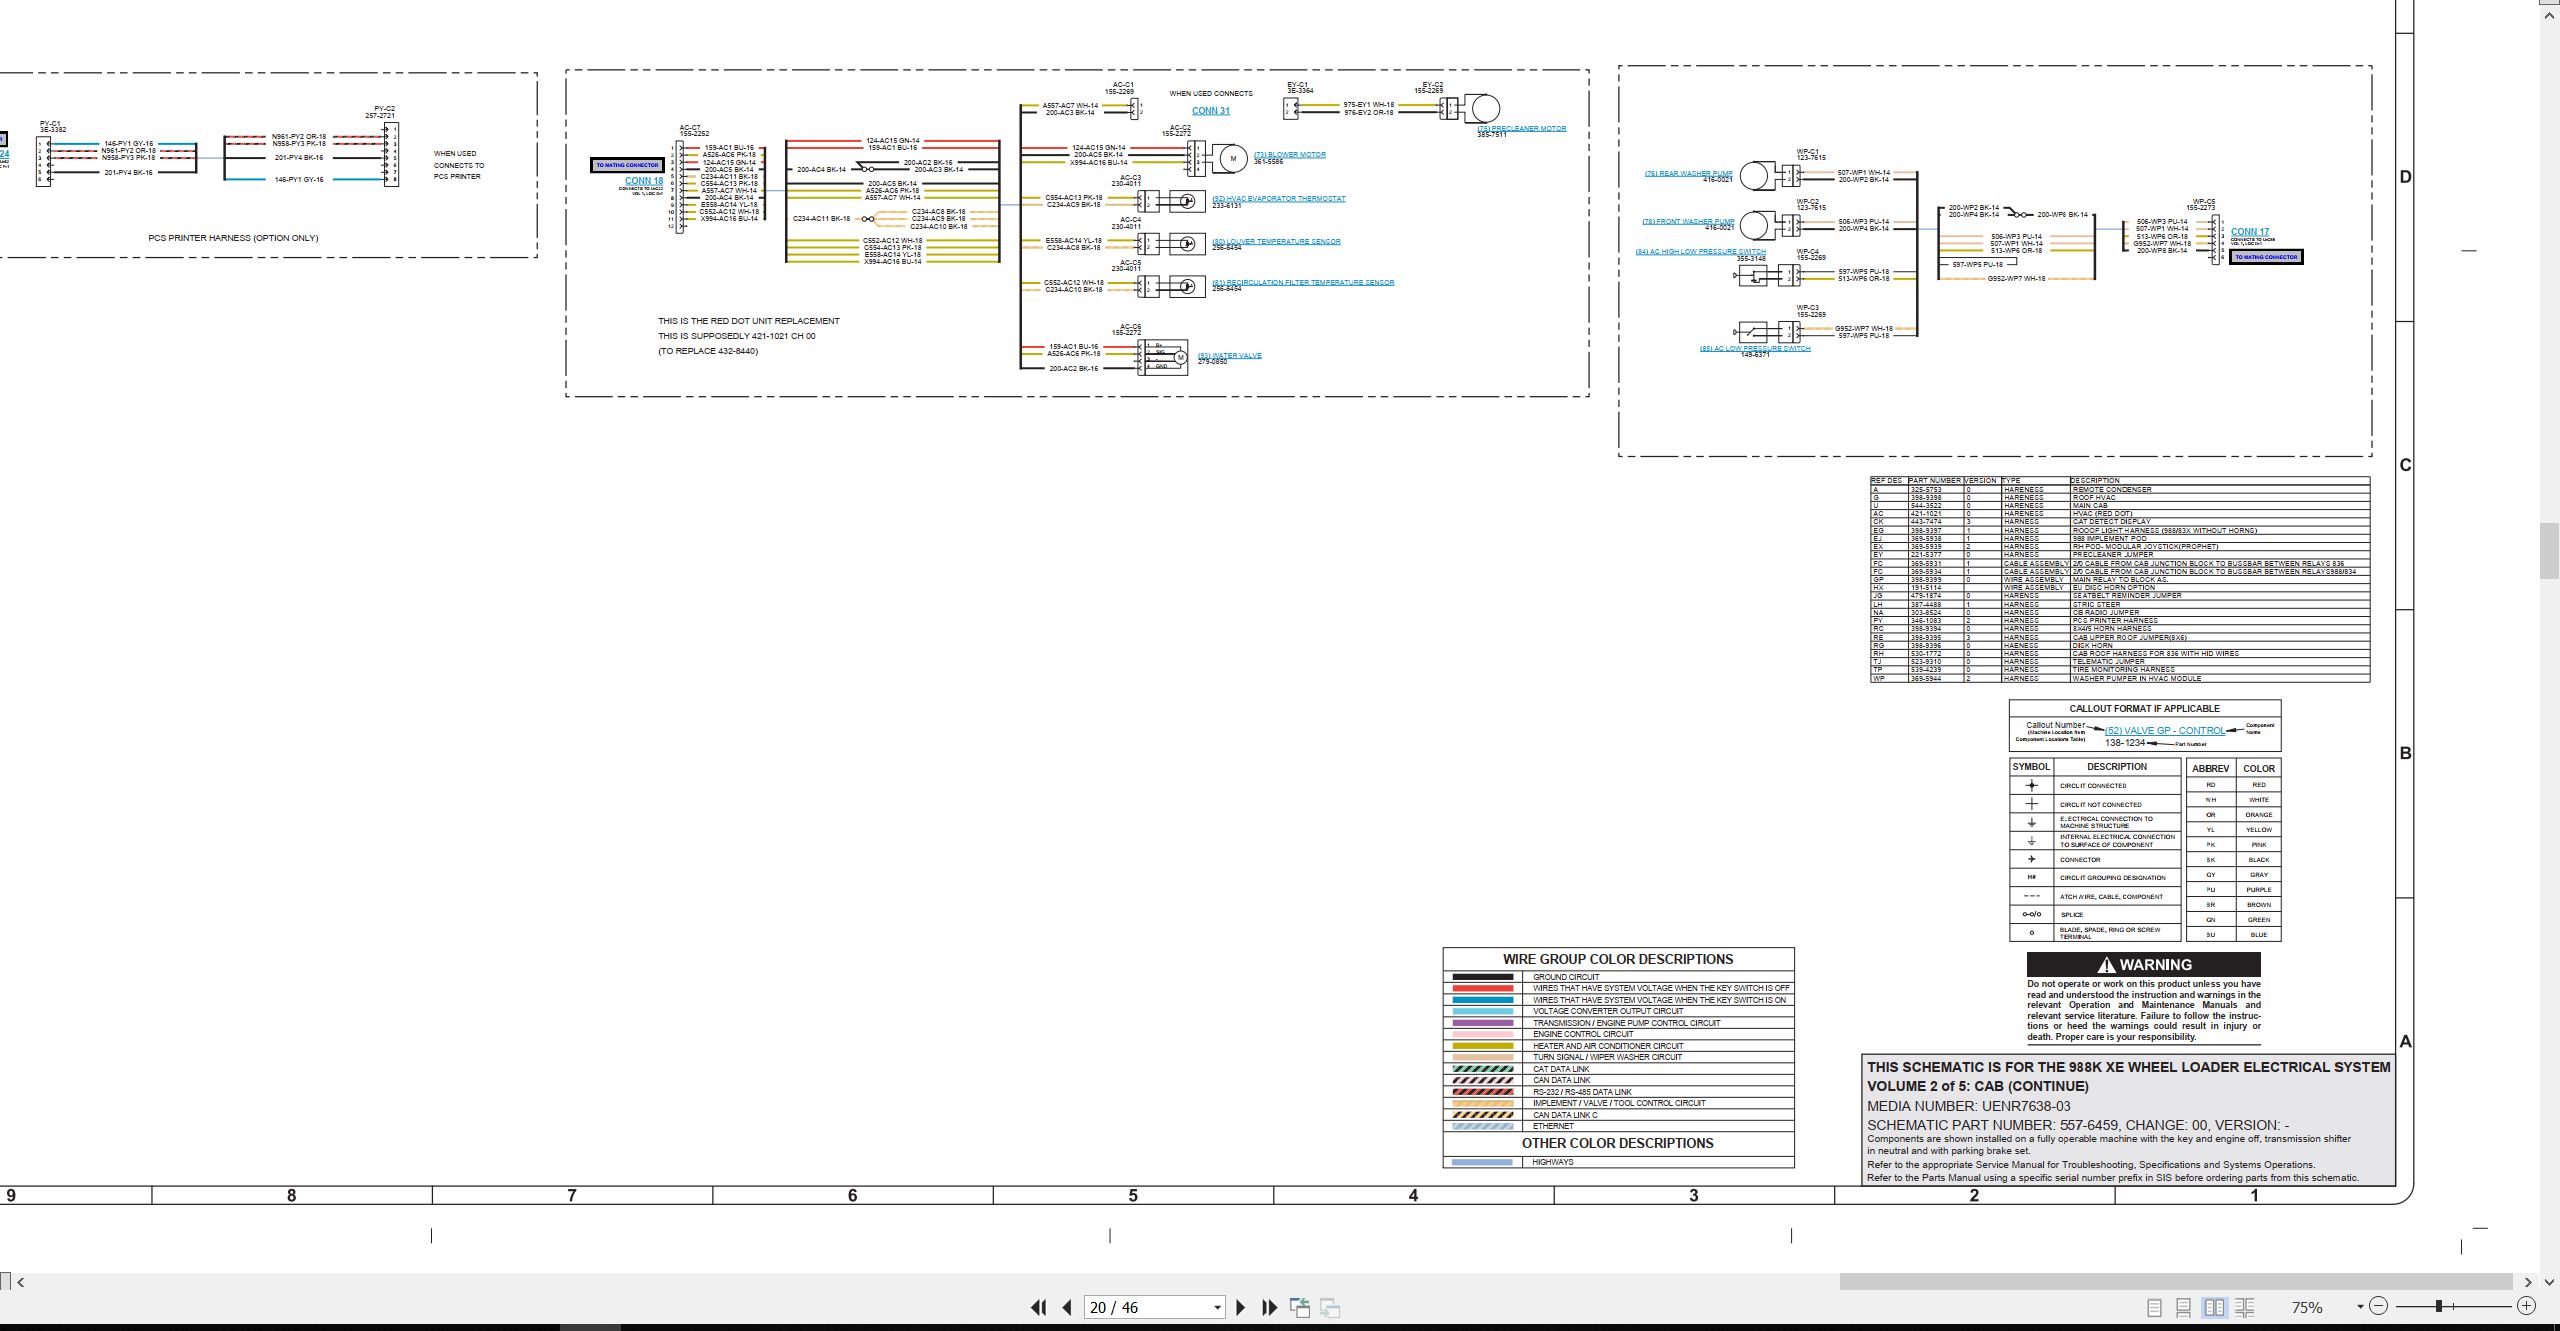Viewport: 2560px width, 1331px height.
Task: Toggle continuous facing pages view
Action: tap(2244, 1307)
